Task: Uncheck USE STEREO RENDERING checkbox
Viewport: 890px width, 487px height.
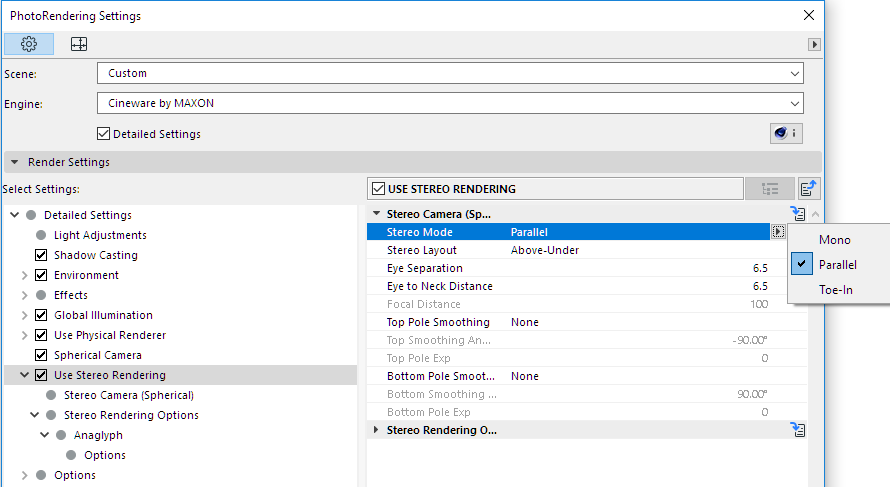Action: (x=378, y=189)
